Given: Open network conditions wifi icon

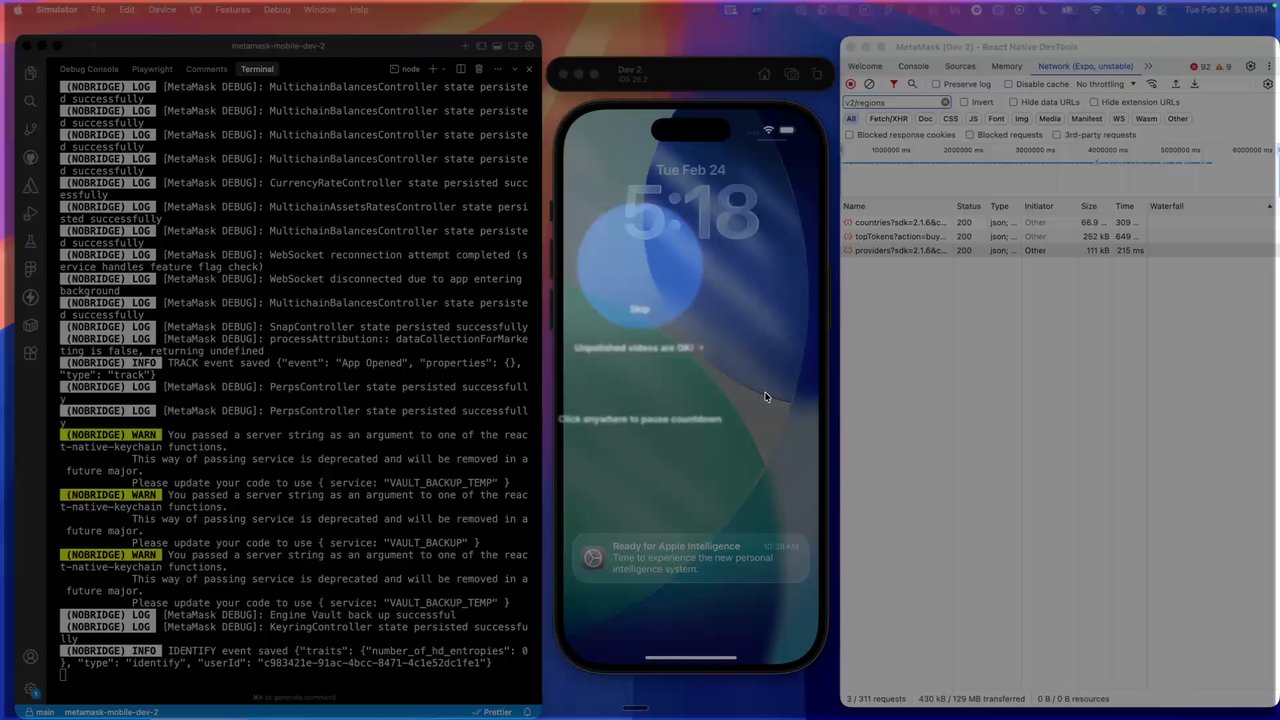Looking at the screenshot, I should [x=1152, y=84].
